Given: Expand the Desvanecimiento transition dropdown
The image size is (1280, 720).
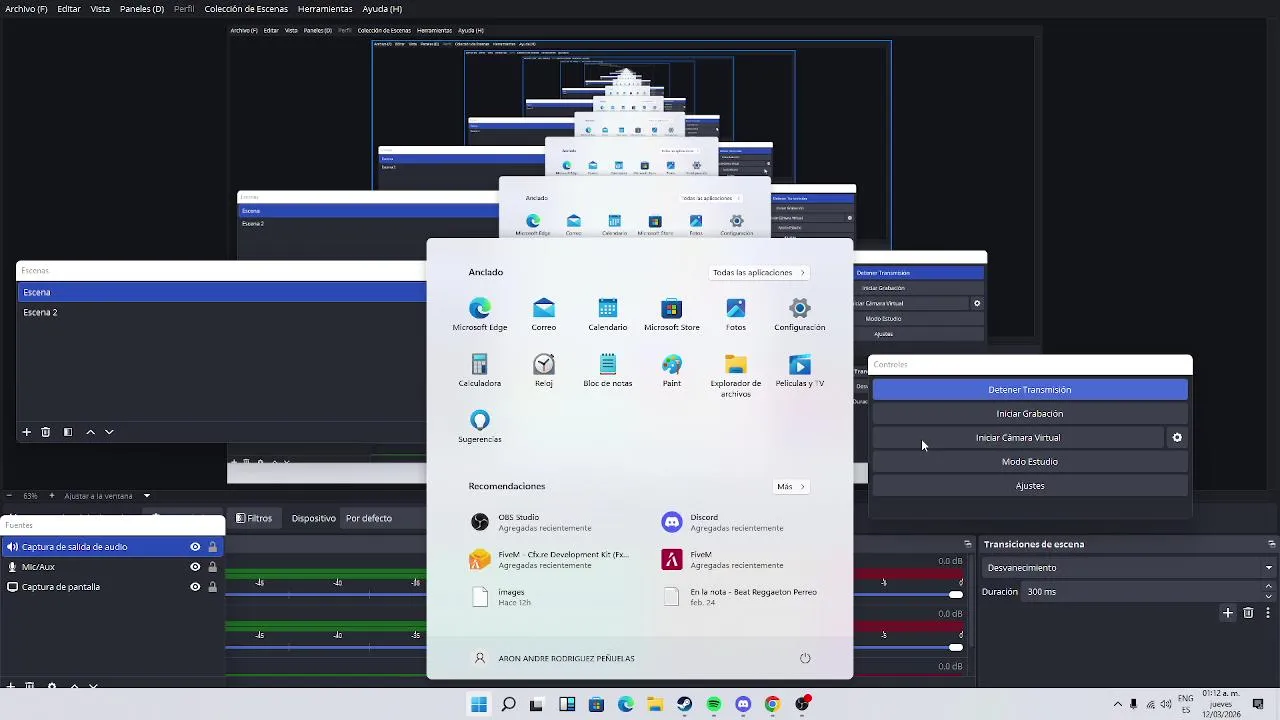Looking at the screenshot, I should click(x=1129, y=568).
